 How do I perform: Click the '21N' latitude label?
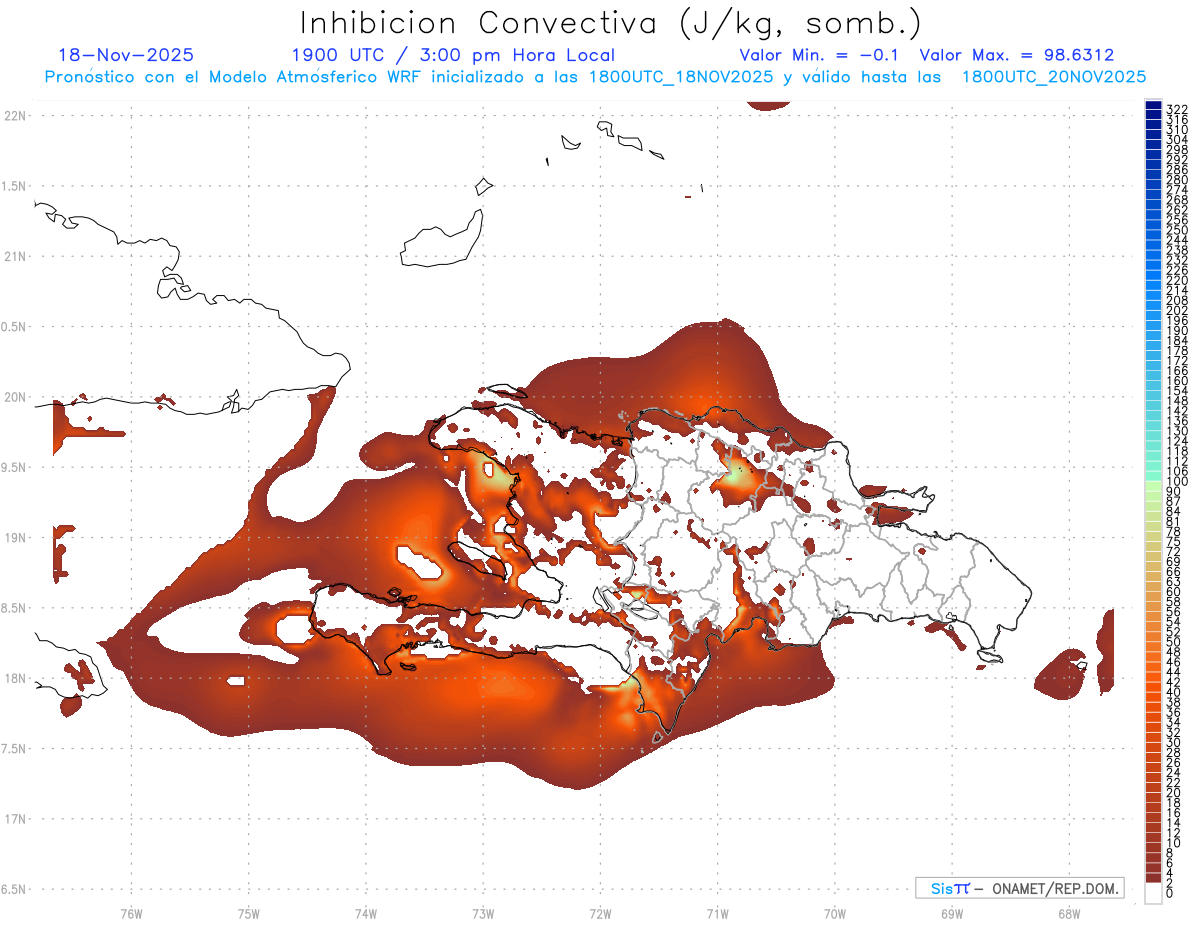point(14,257)
